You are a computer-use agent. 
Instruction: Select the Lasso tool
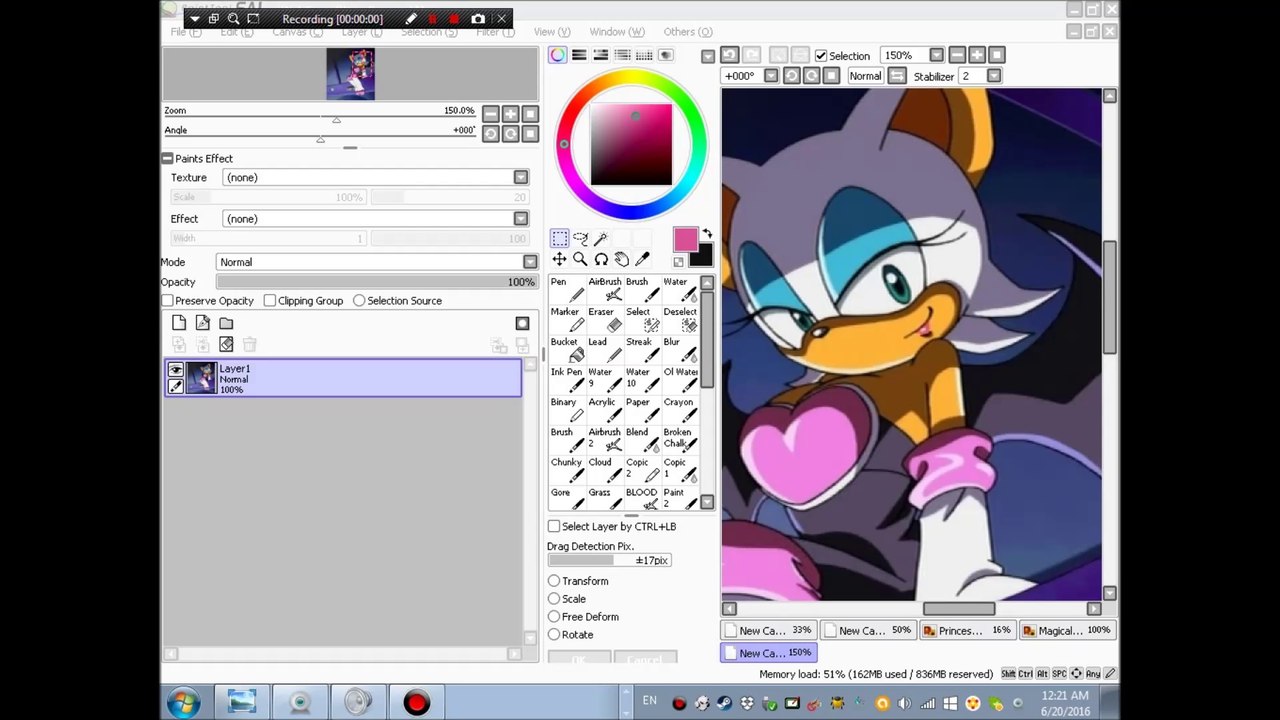[580, 238]
